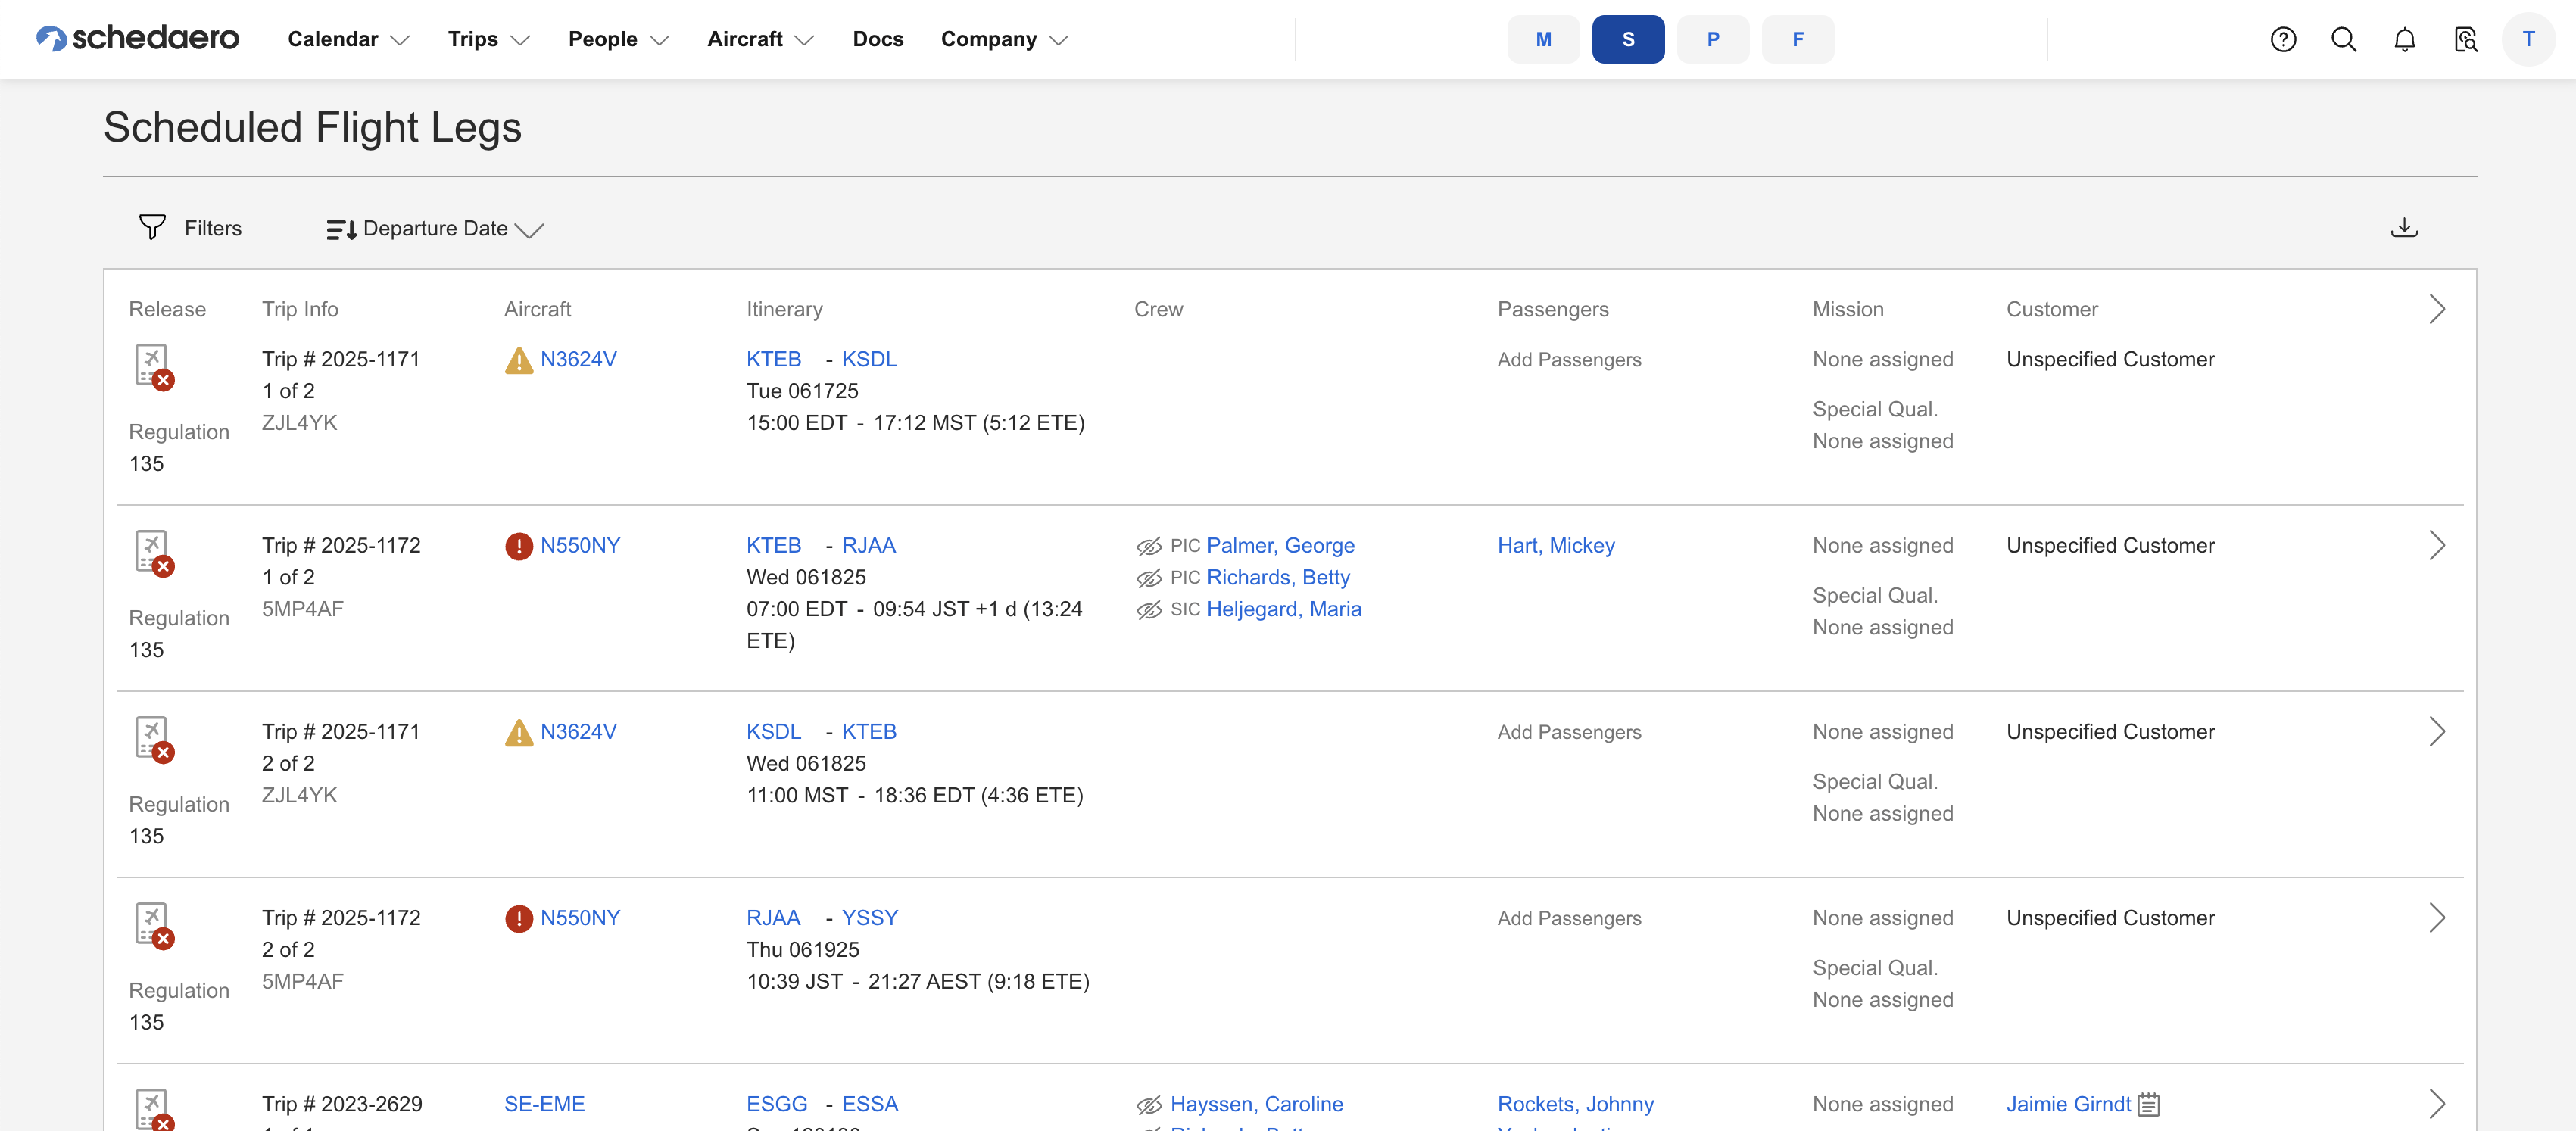Add Passengers to KSDL - KTEB leg

1569,731
